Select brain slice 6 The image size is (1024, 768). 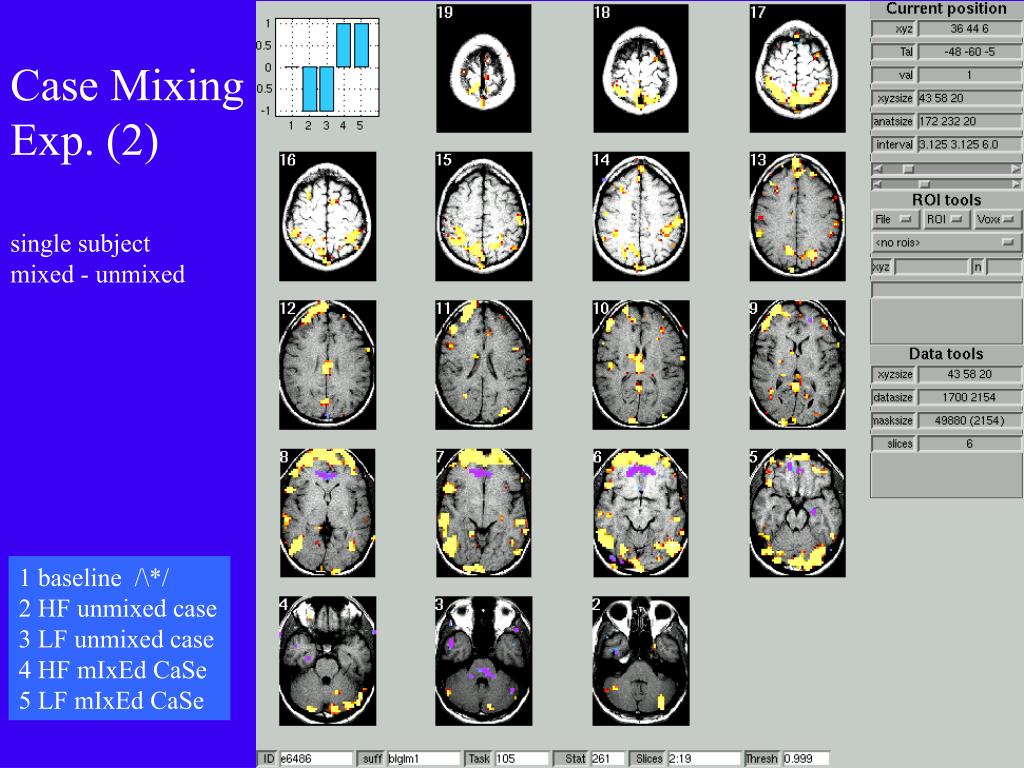pyautogui.click(x=641, y=513)
